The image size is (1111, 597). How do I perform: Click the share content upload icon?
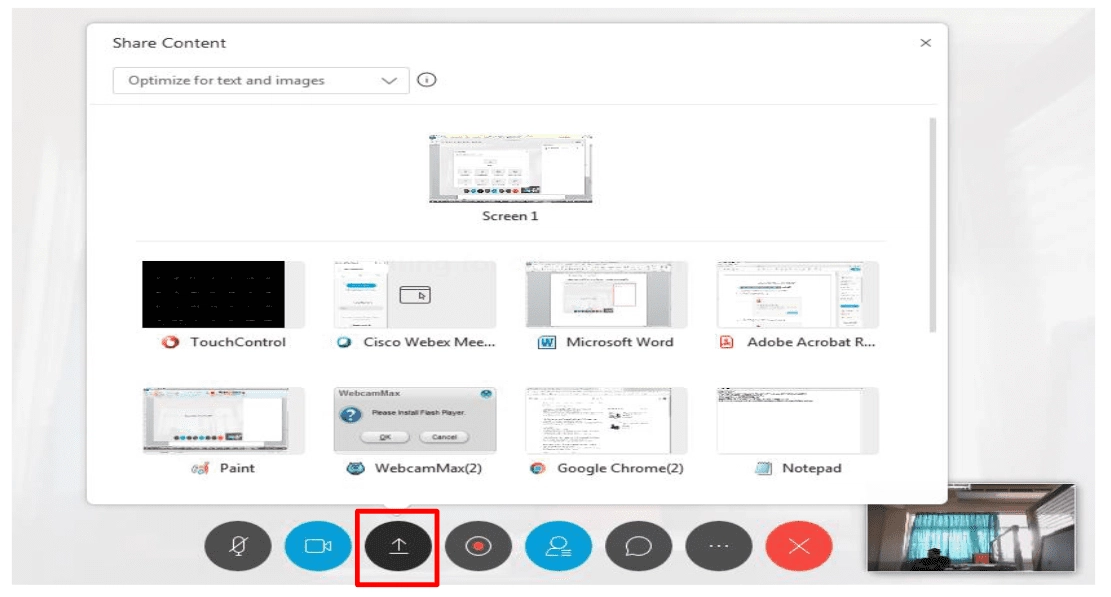tap(398, 546)
